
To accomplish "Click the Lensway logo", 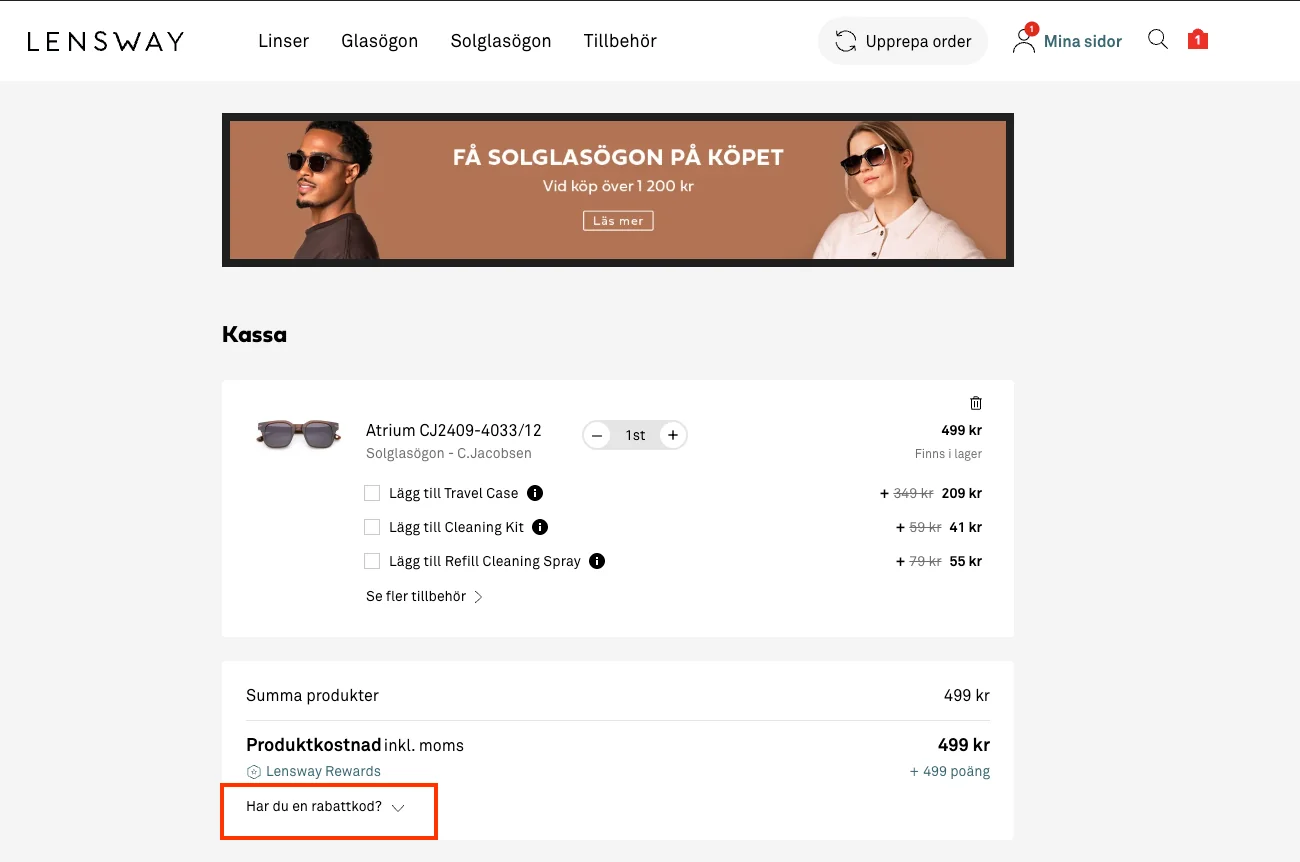I will pos(105,41).
